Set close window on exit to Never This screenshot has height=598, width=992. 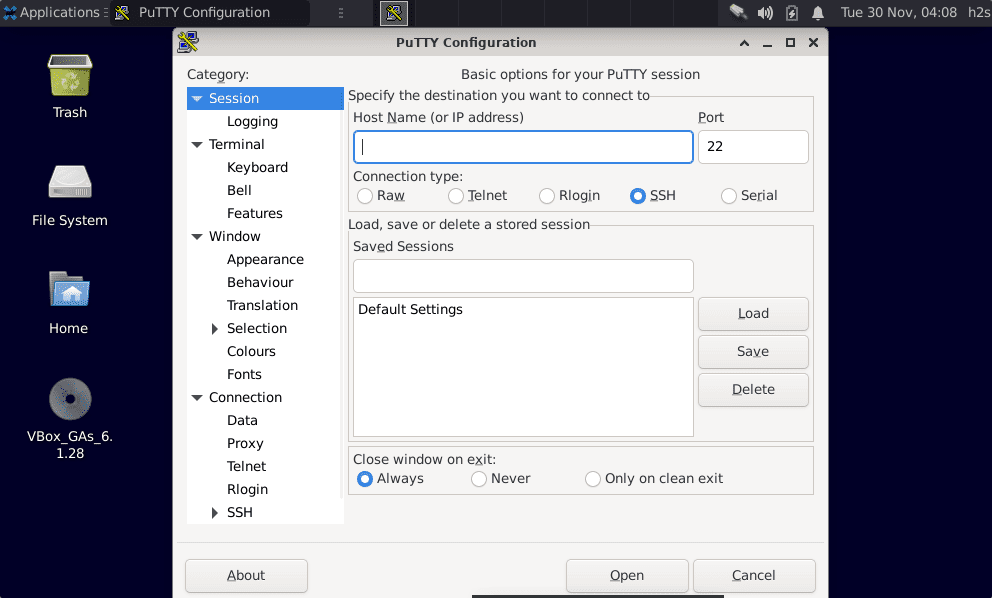coord(478,479)
